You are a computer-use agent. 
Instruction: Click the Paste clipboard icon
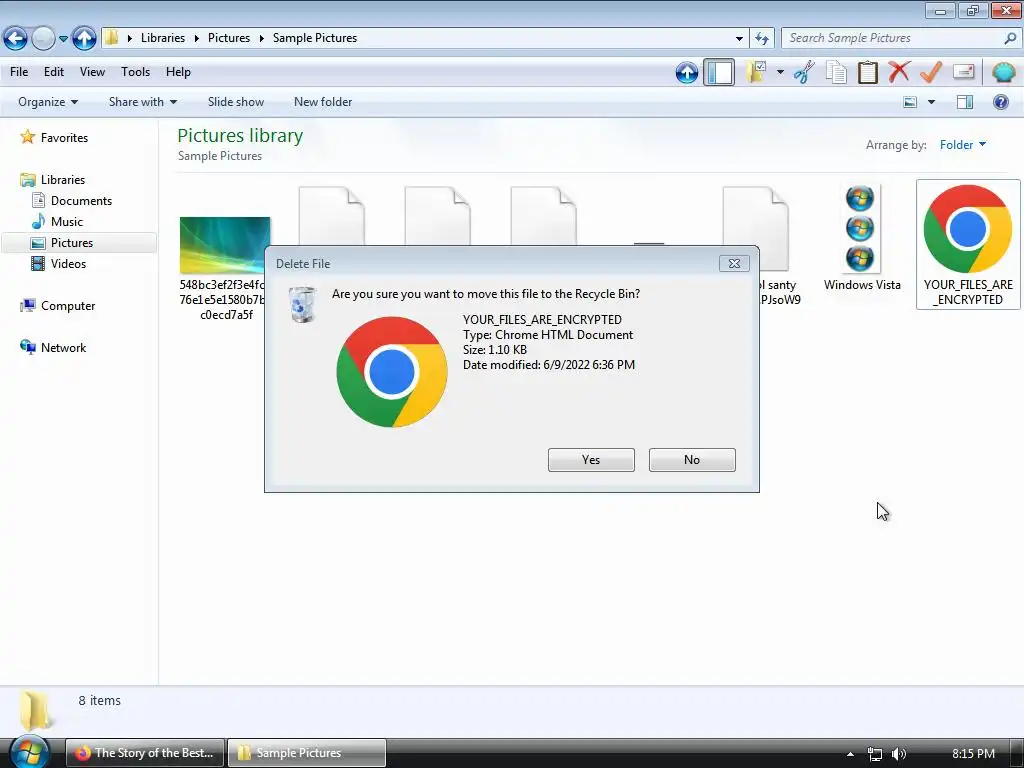[867, 72]
